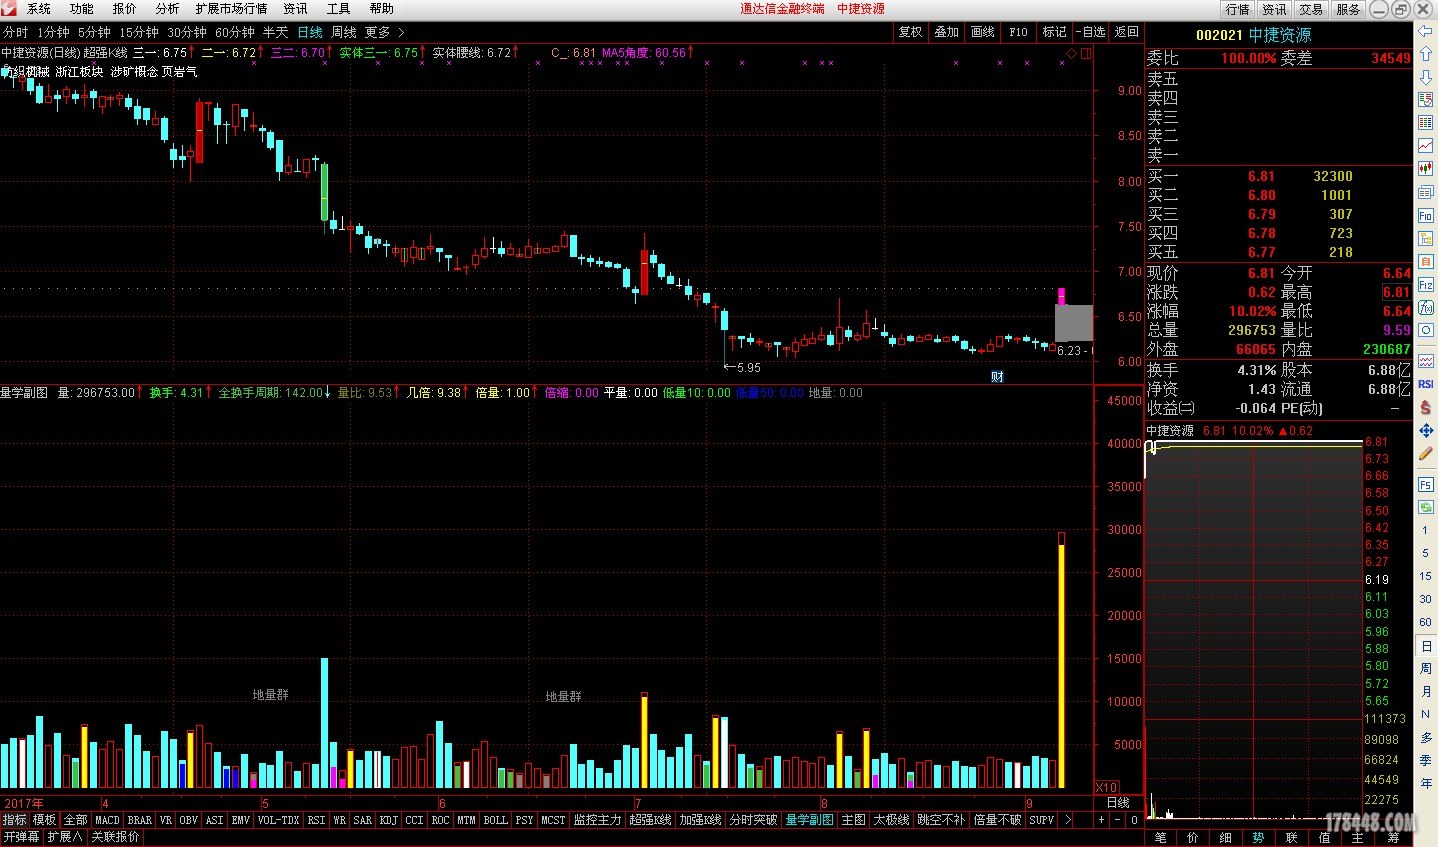Click the 开弹幕 button at bottom left

[x=21, y=837]
